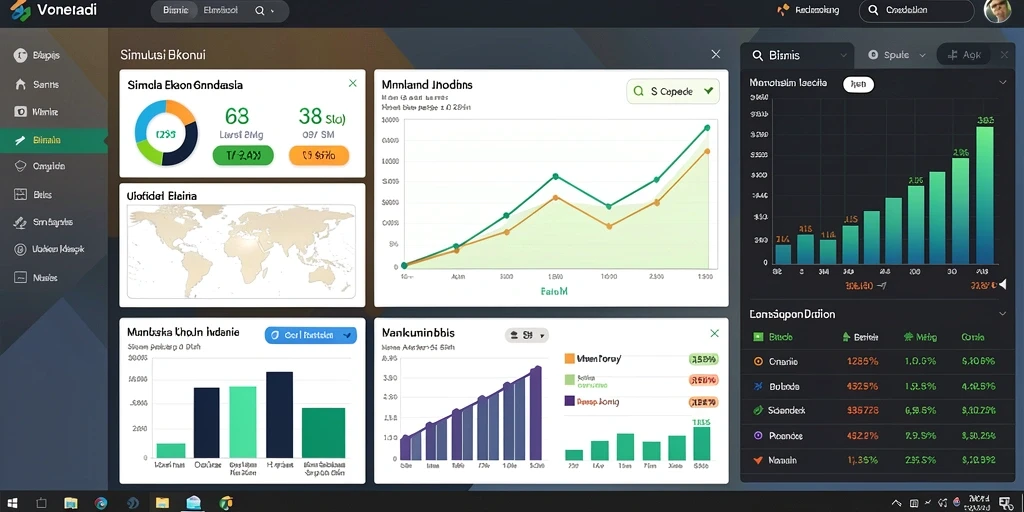Collapse the Monoteim laecile panel chevron

(x=1002, y=83)
